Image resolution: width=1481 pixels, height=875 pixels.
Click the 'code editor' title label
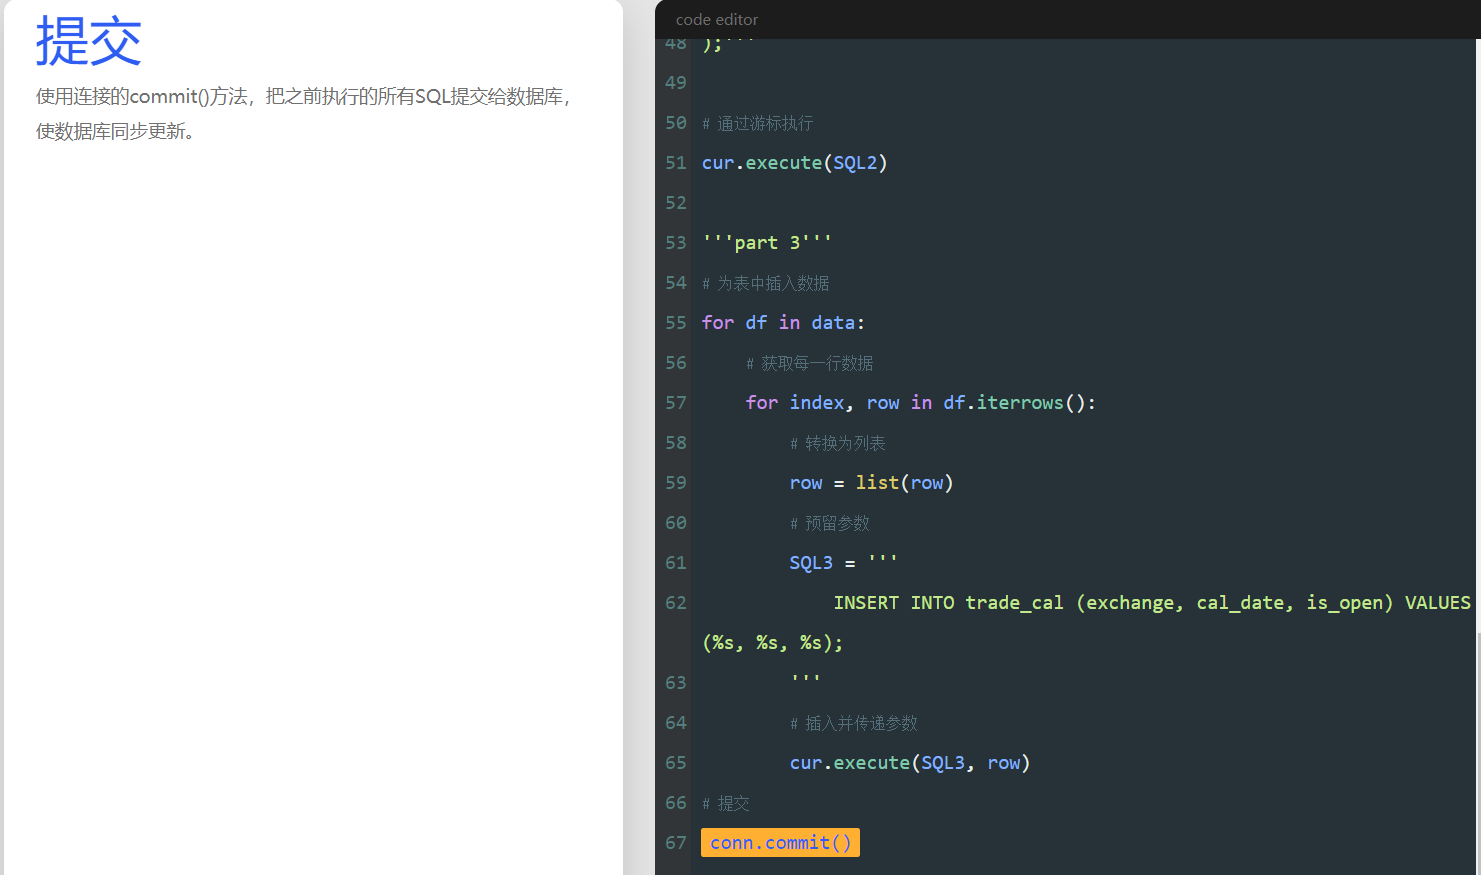717,19
